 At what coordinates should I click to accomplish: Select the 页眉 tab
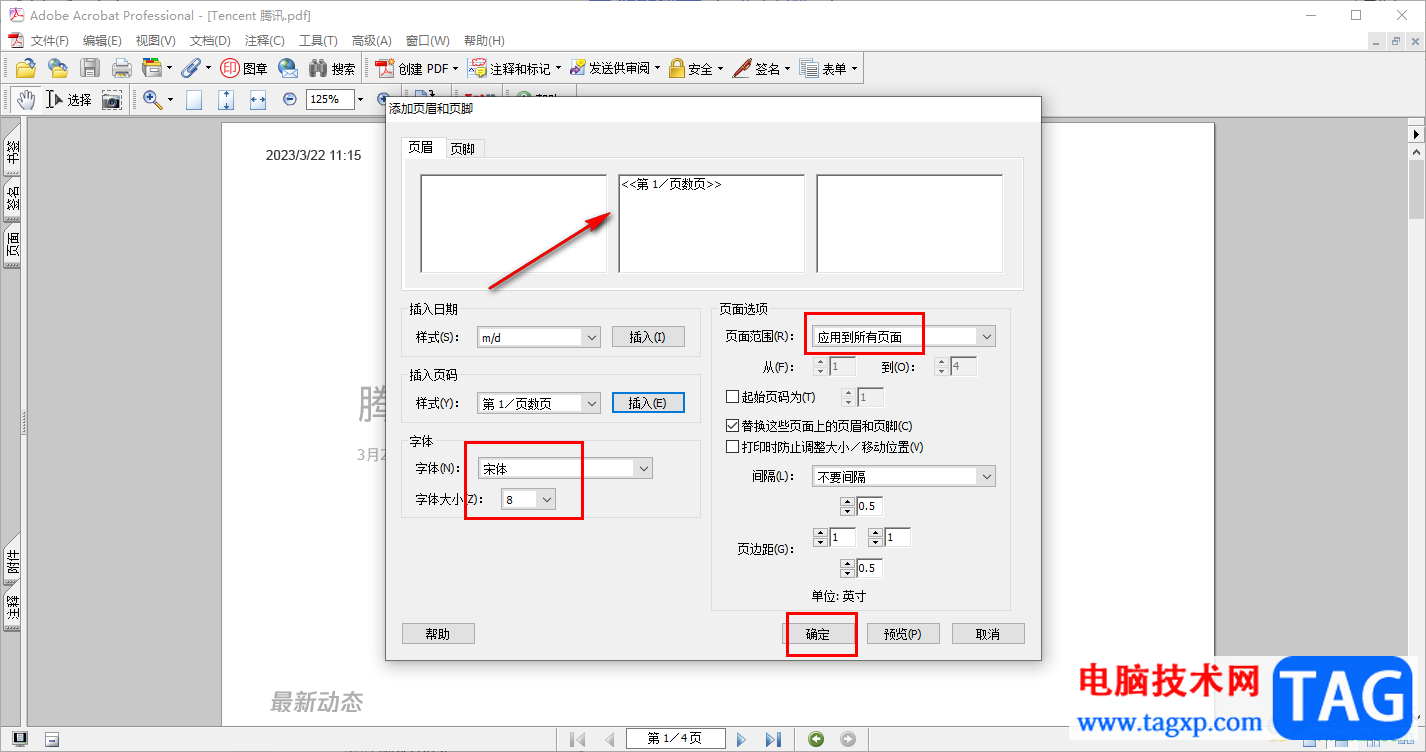tap(421, 148)
